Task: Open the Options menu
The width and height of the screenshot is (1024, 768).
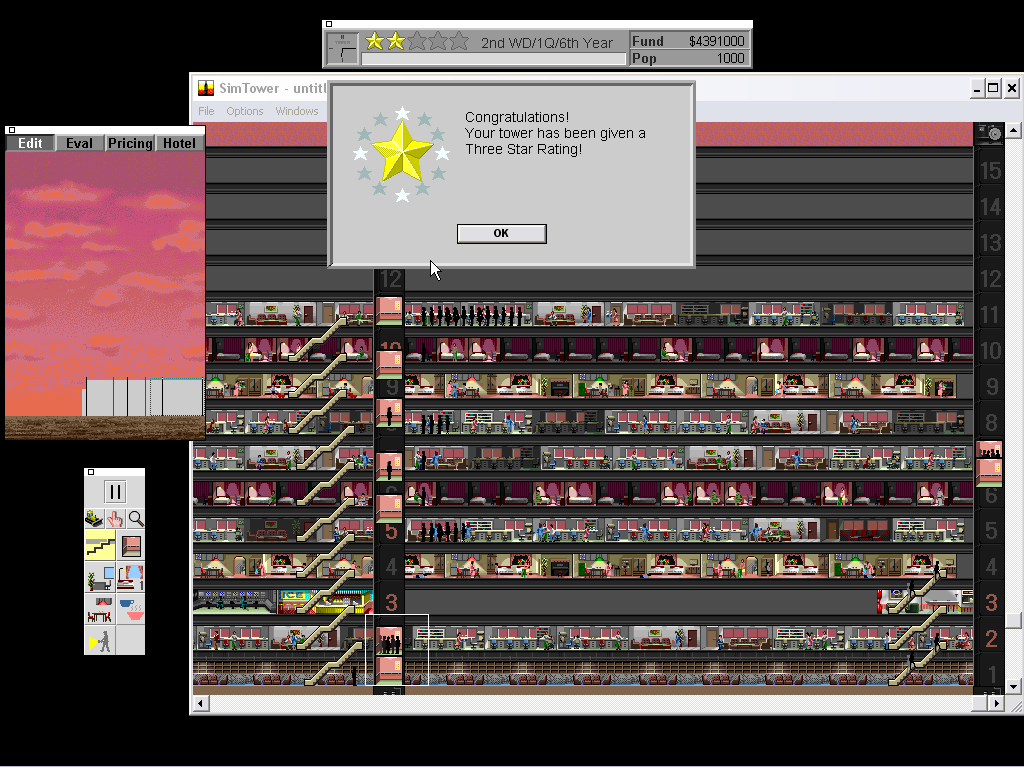Action: pyautogui.click(x=245, y=111)
